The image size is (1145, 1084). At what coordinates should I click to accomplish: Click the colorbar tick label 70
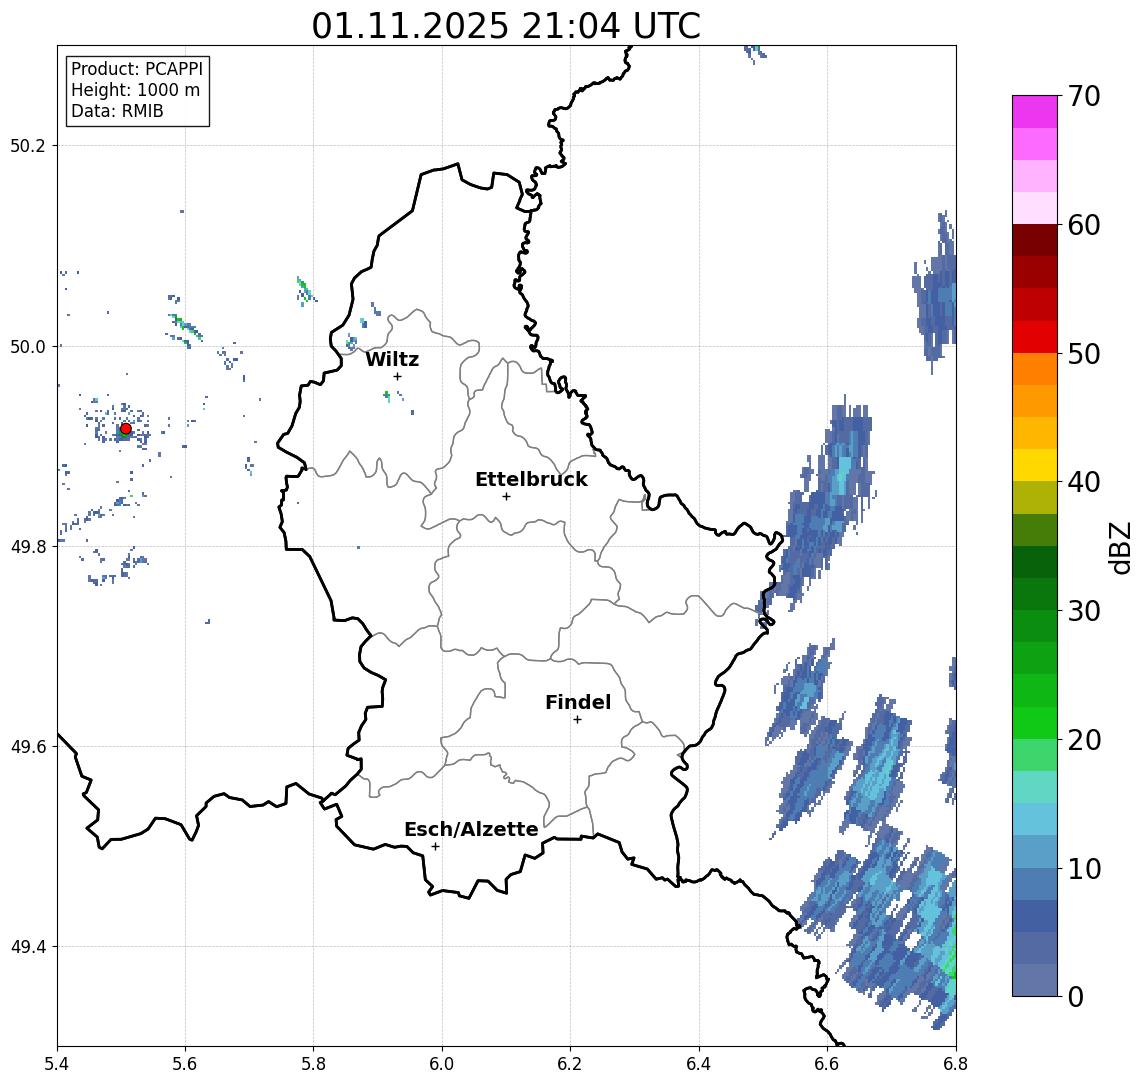coord(1084,96)
